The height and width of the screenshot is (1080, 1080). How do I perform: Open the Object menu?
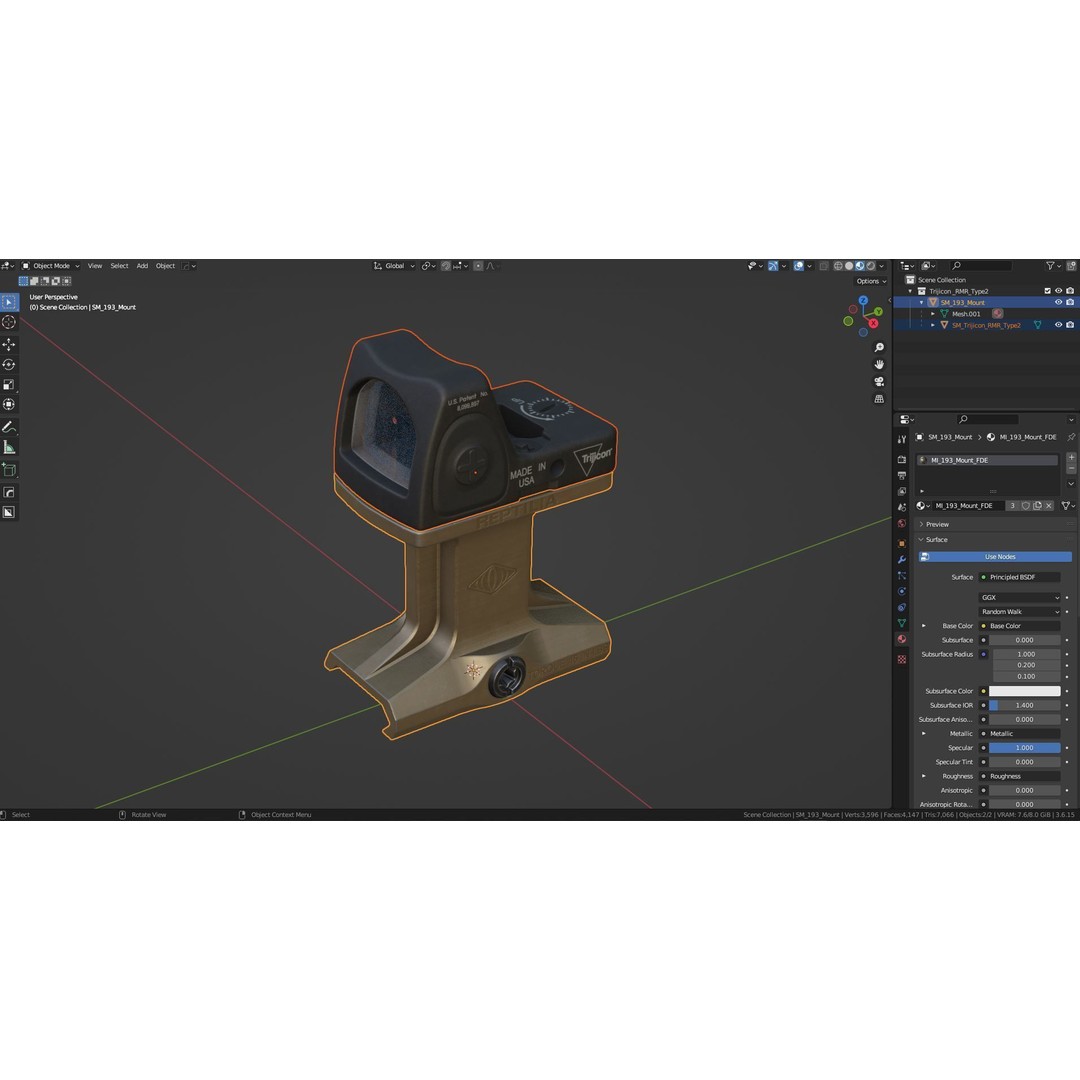[165, 266]
